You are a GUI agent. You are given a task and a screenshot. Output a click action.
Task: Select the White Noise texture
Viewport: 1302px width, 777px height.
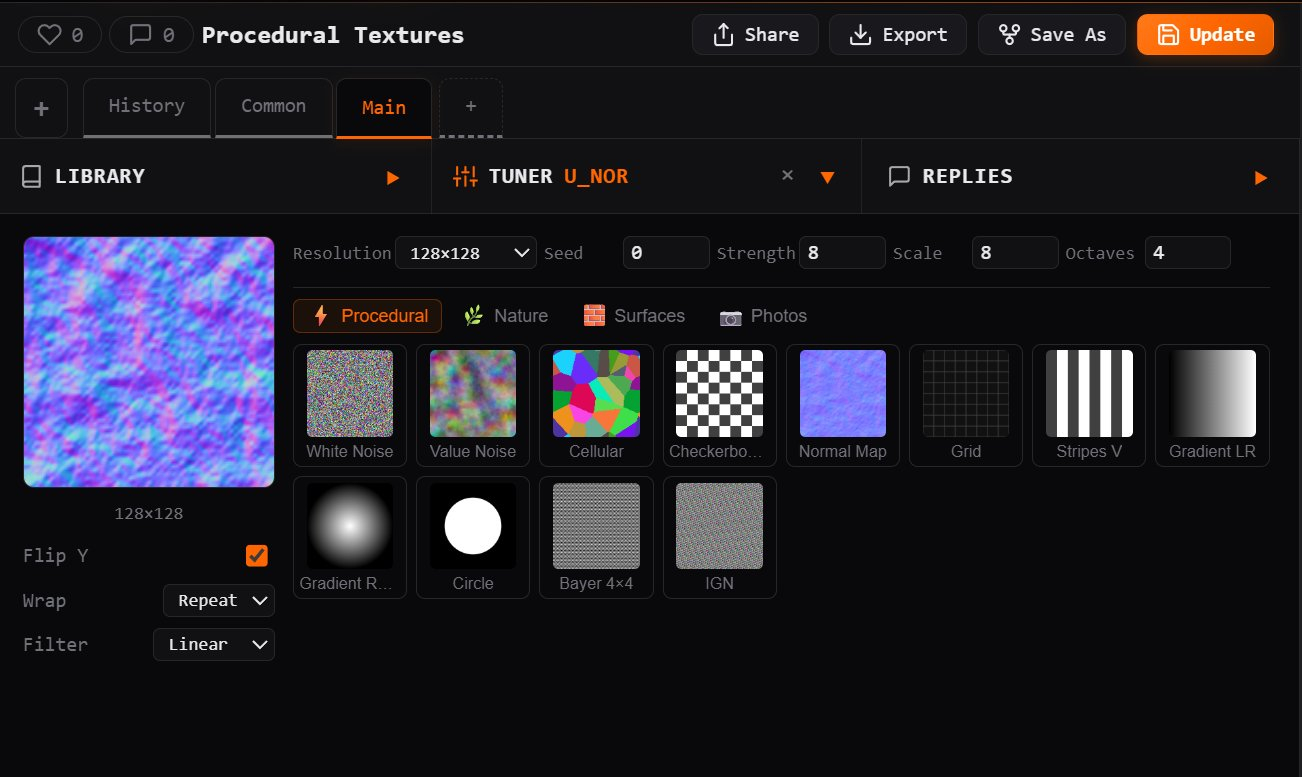pyautogui.click(x=350, y=394)
